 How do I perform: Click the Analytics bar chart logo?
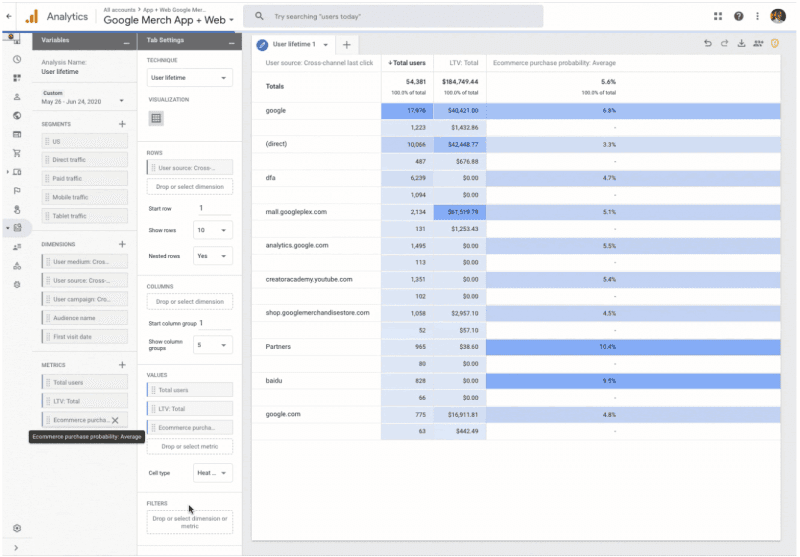(32, 17)
